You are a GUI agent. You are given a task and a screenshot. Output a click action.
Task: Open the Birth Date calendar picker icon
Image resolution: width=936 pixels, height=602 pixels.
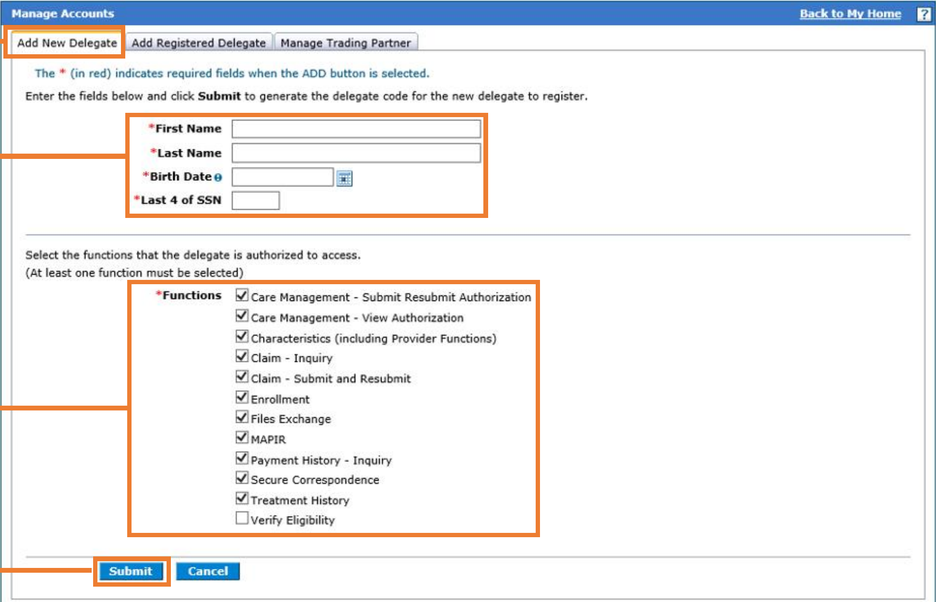tap(344, 178)
